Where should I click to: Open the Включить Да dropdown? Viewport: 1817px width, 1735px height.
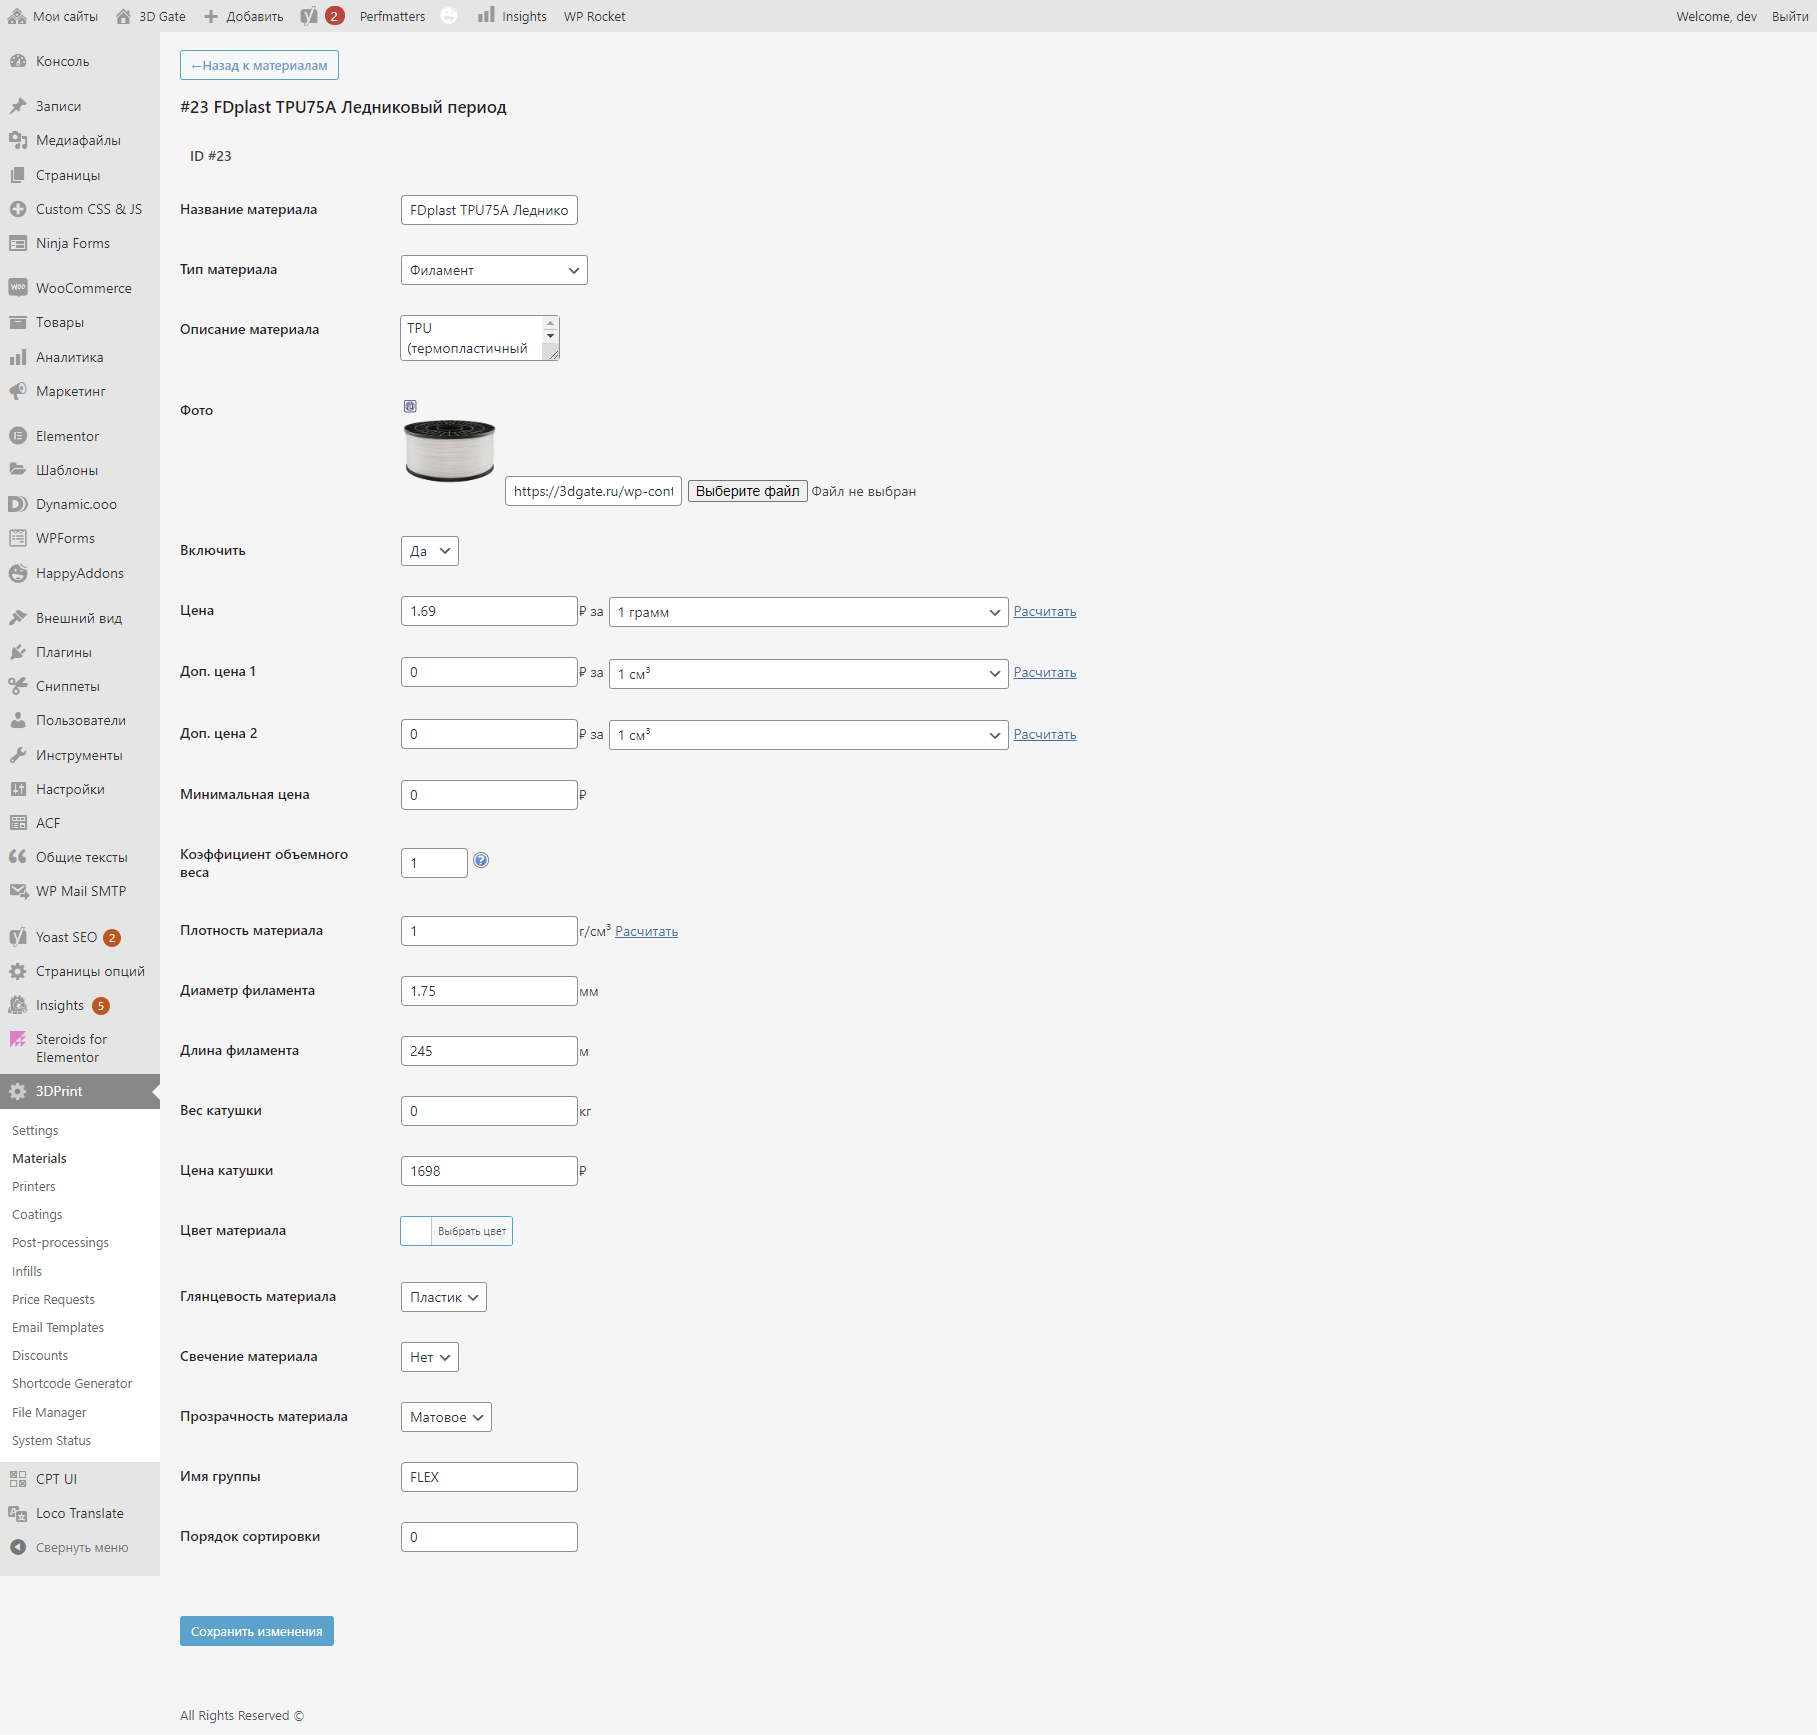(430, 551)
